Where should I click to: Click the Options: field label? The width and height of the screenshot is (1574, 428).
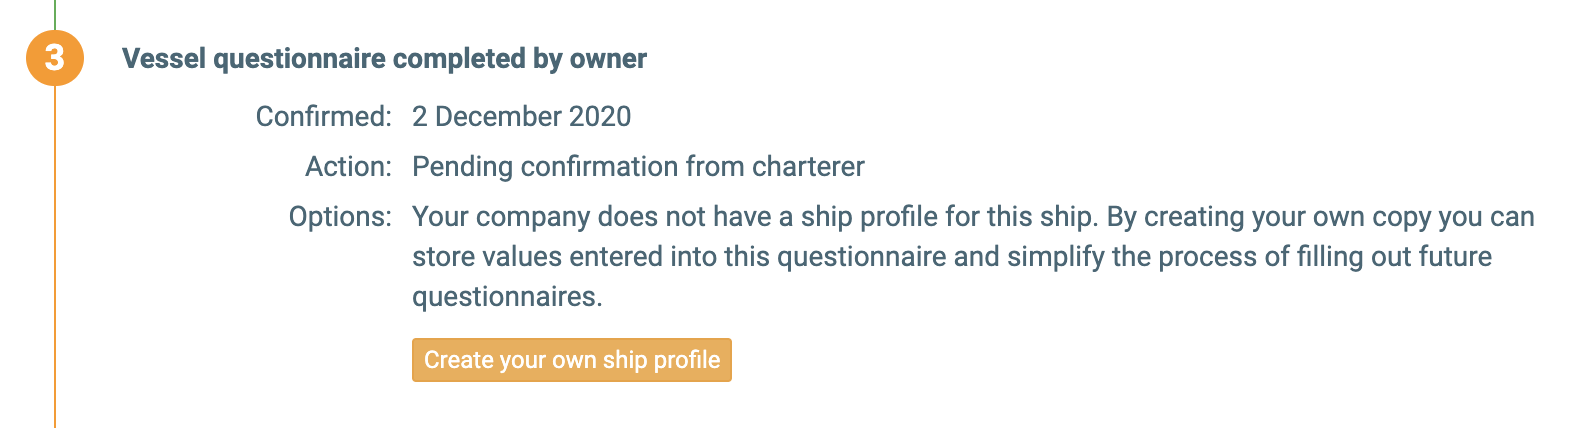point(340,217)
